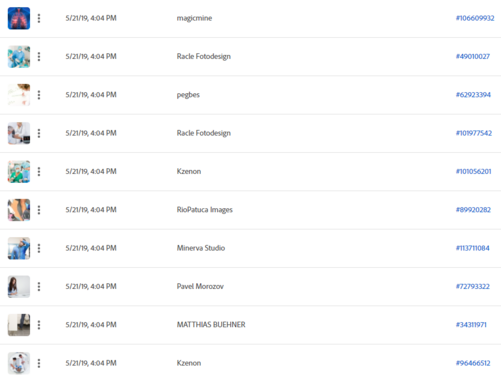
Task: Open options for the RioPatuca Images row
Action: pos(39,210)
